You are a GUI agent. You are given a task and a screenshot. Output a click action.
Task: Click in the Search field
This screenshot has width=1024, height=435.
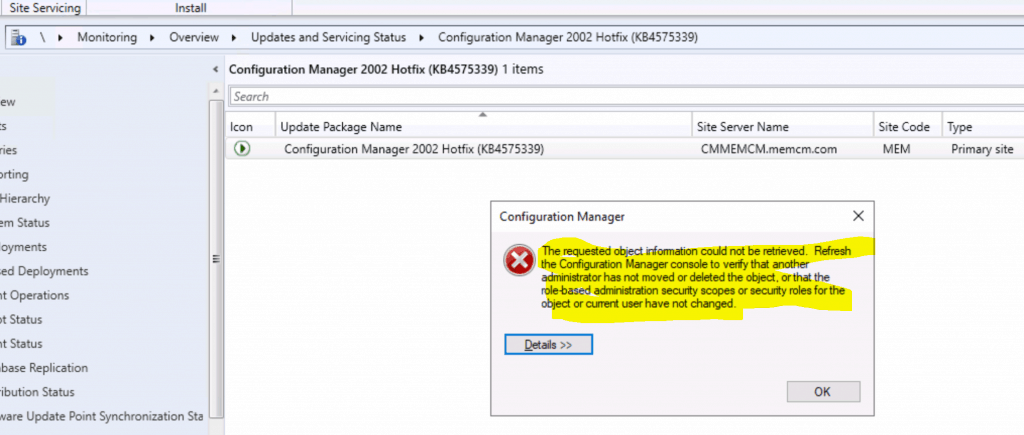tap(626, 97)
